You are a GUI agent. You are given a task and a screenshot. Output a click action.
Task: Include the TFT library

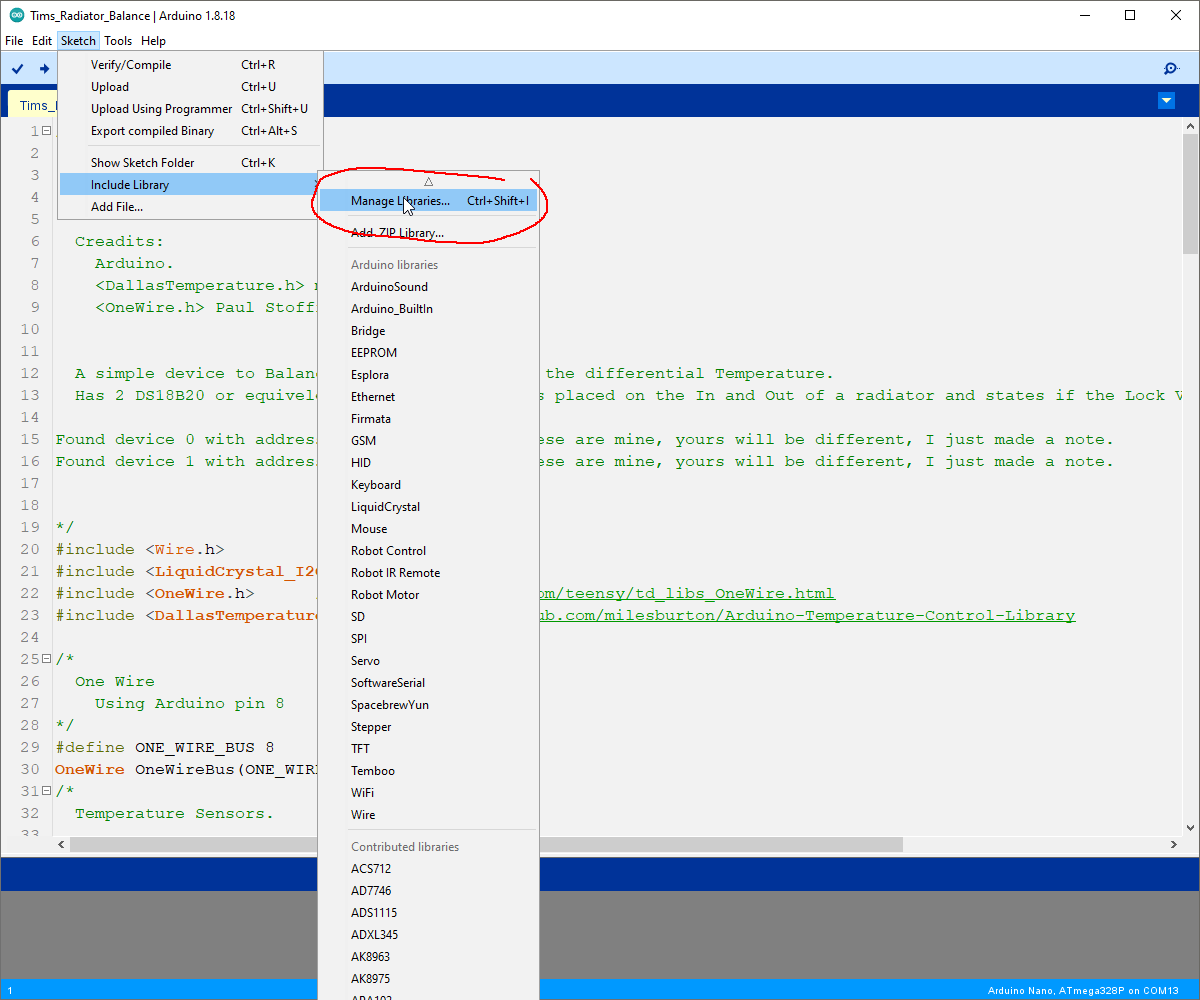coord(428,749)
